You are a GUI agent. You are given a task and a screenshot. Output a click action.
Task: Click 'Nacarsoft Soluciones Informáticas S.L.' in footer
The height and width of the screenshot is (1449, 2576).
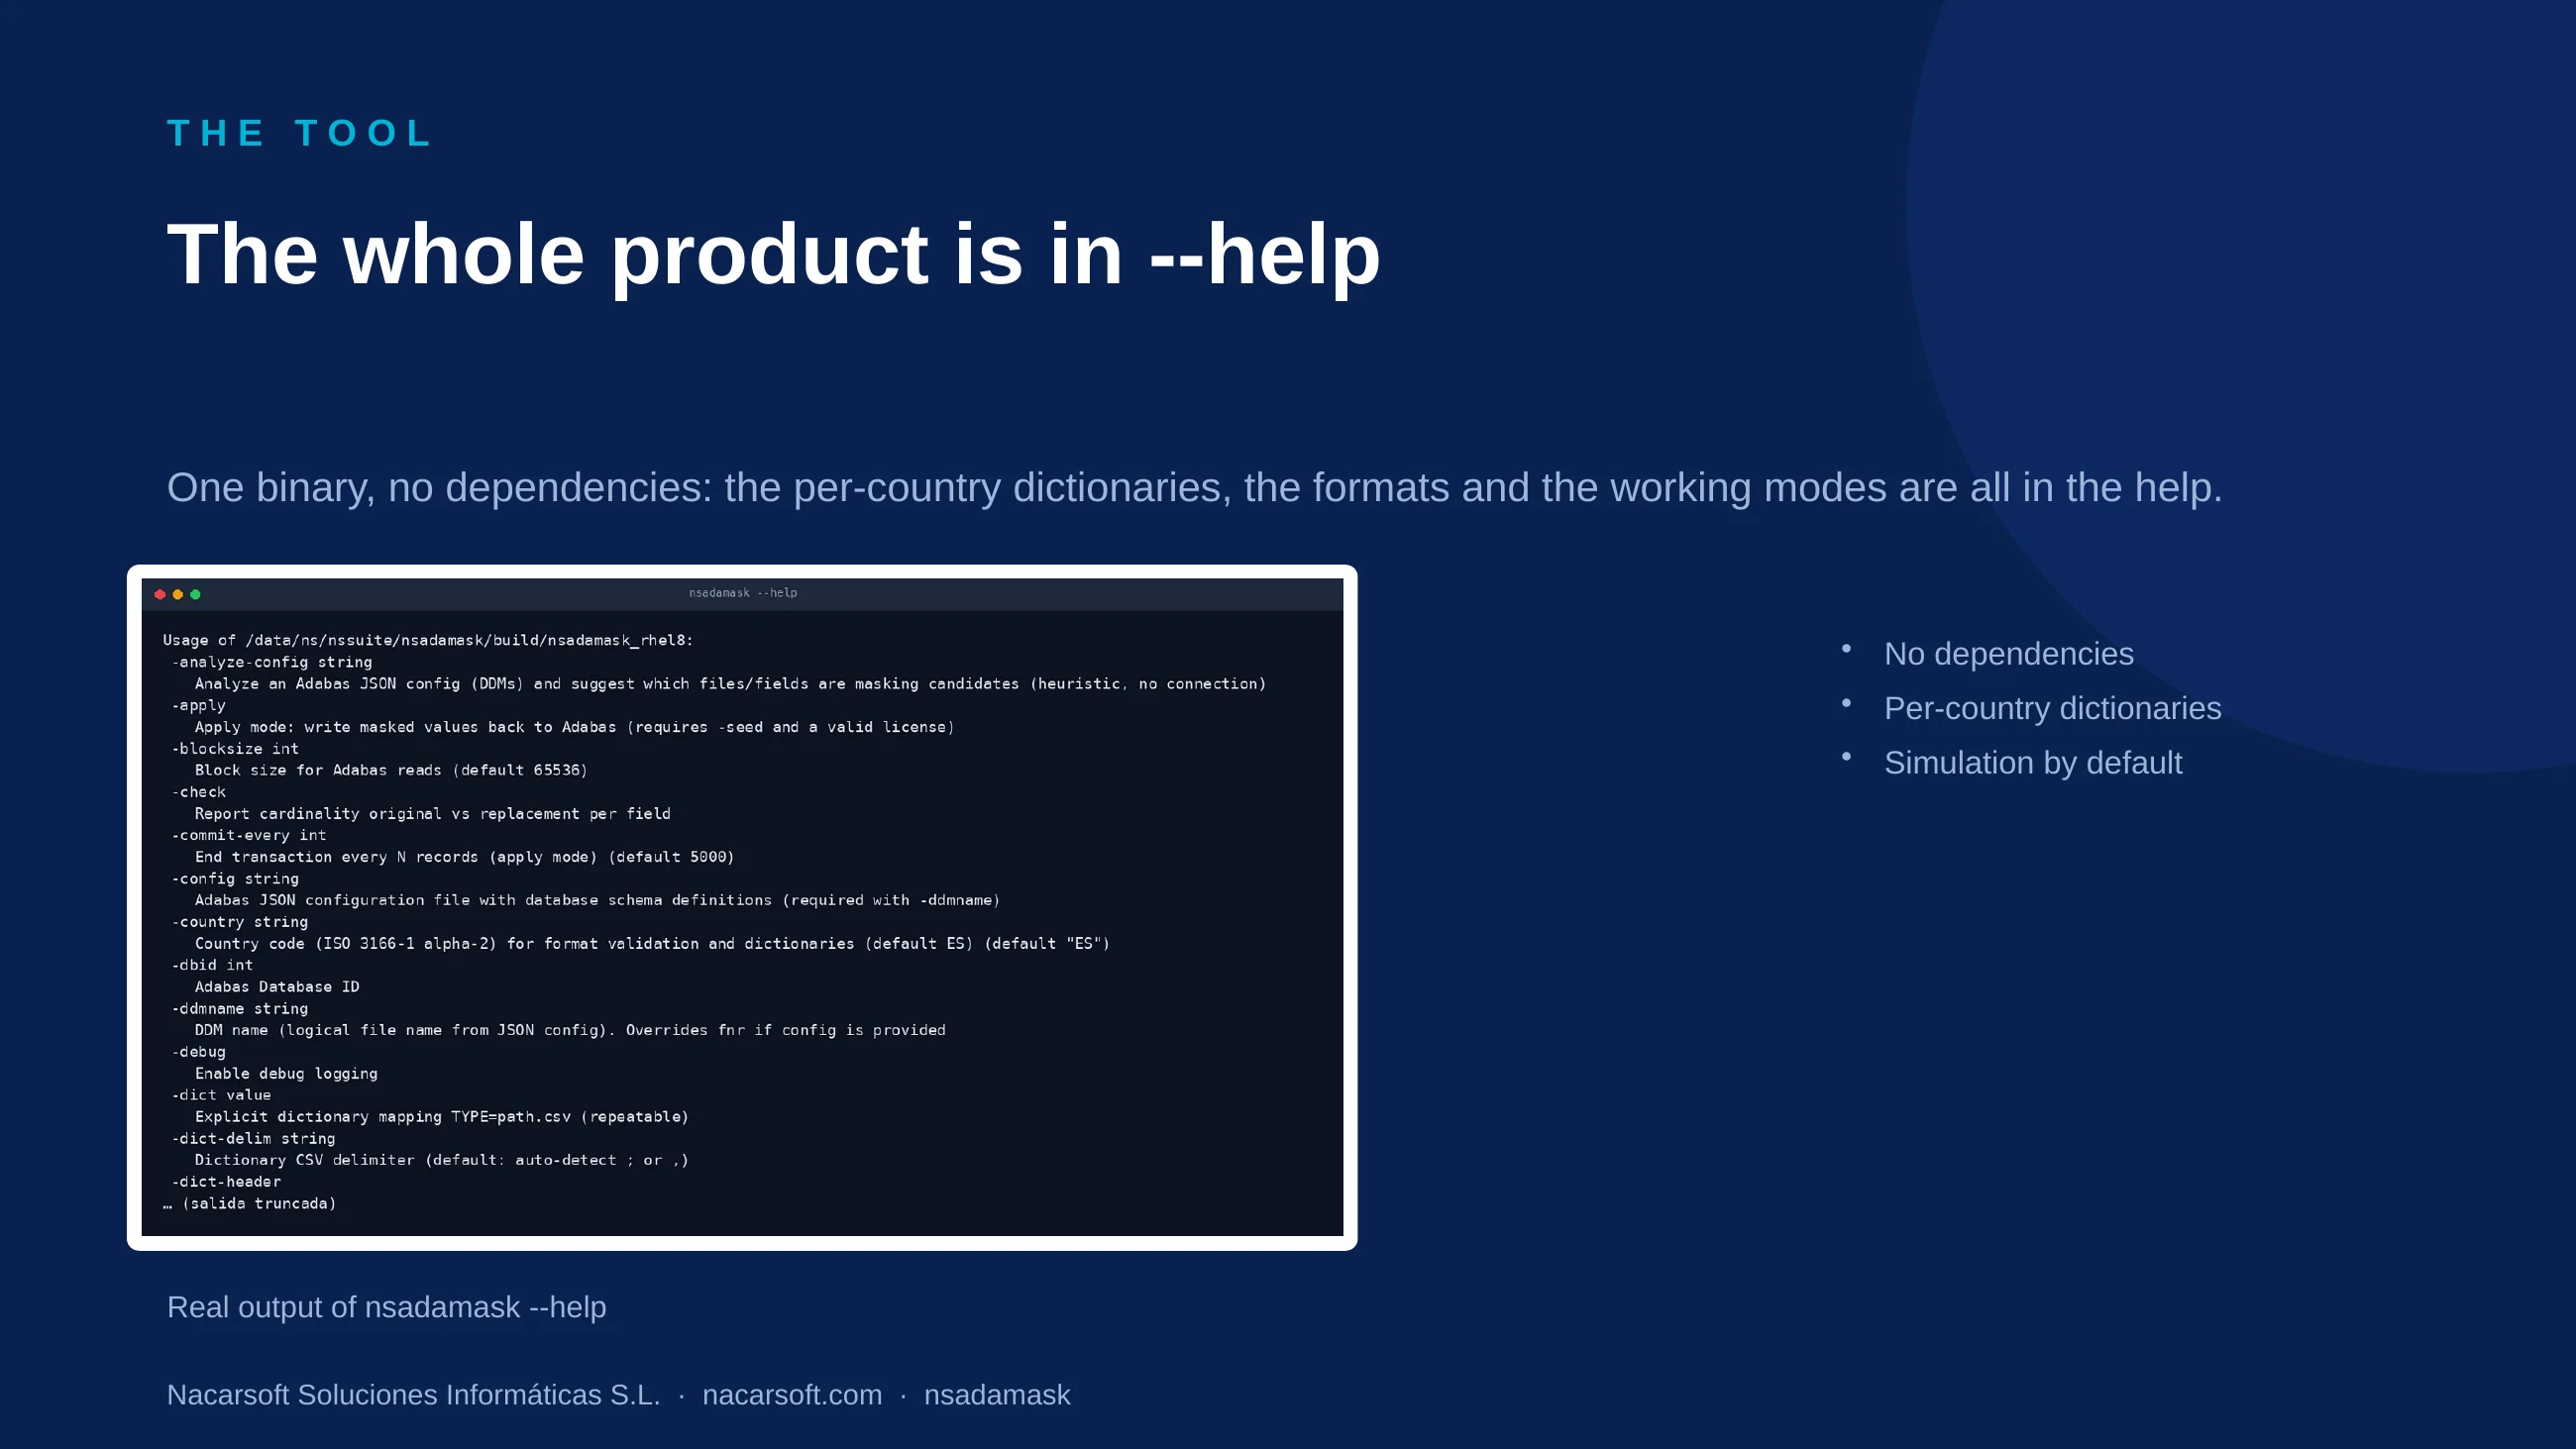click(413, 1395)
